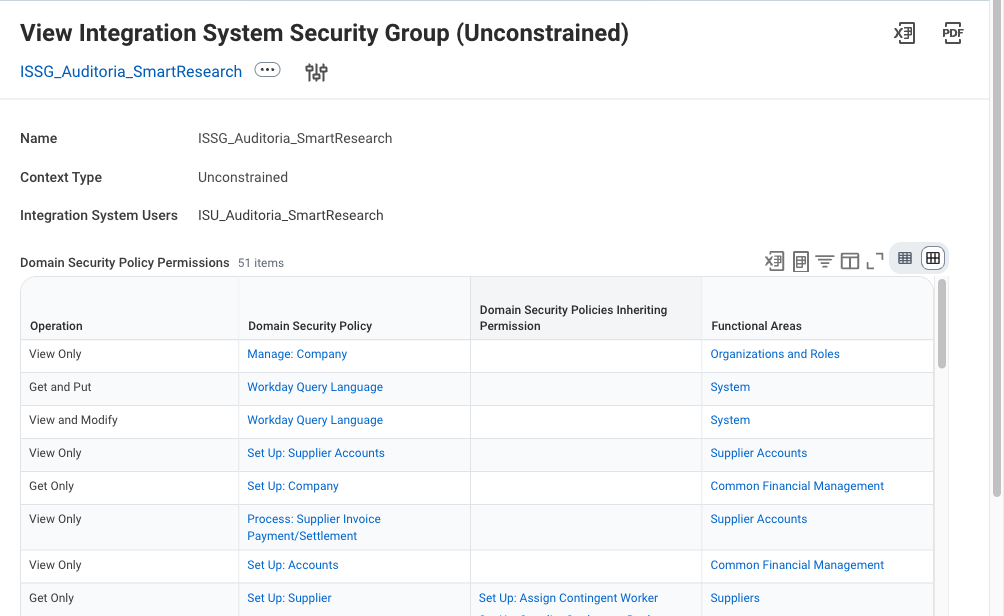Open the ISSG_Auditoria_SmartResearch link

point(131,71)
